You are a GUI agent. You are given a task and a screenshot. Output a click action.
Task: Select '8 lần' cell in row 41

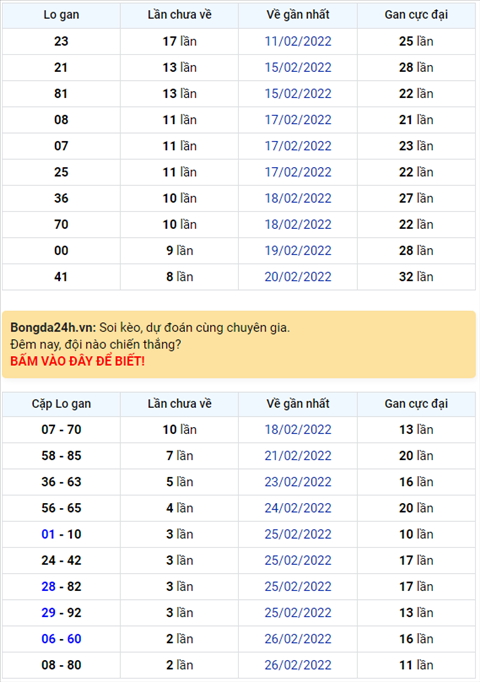point(180,277)
